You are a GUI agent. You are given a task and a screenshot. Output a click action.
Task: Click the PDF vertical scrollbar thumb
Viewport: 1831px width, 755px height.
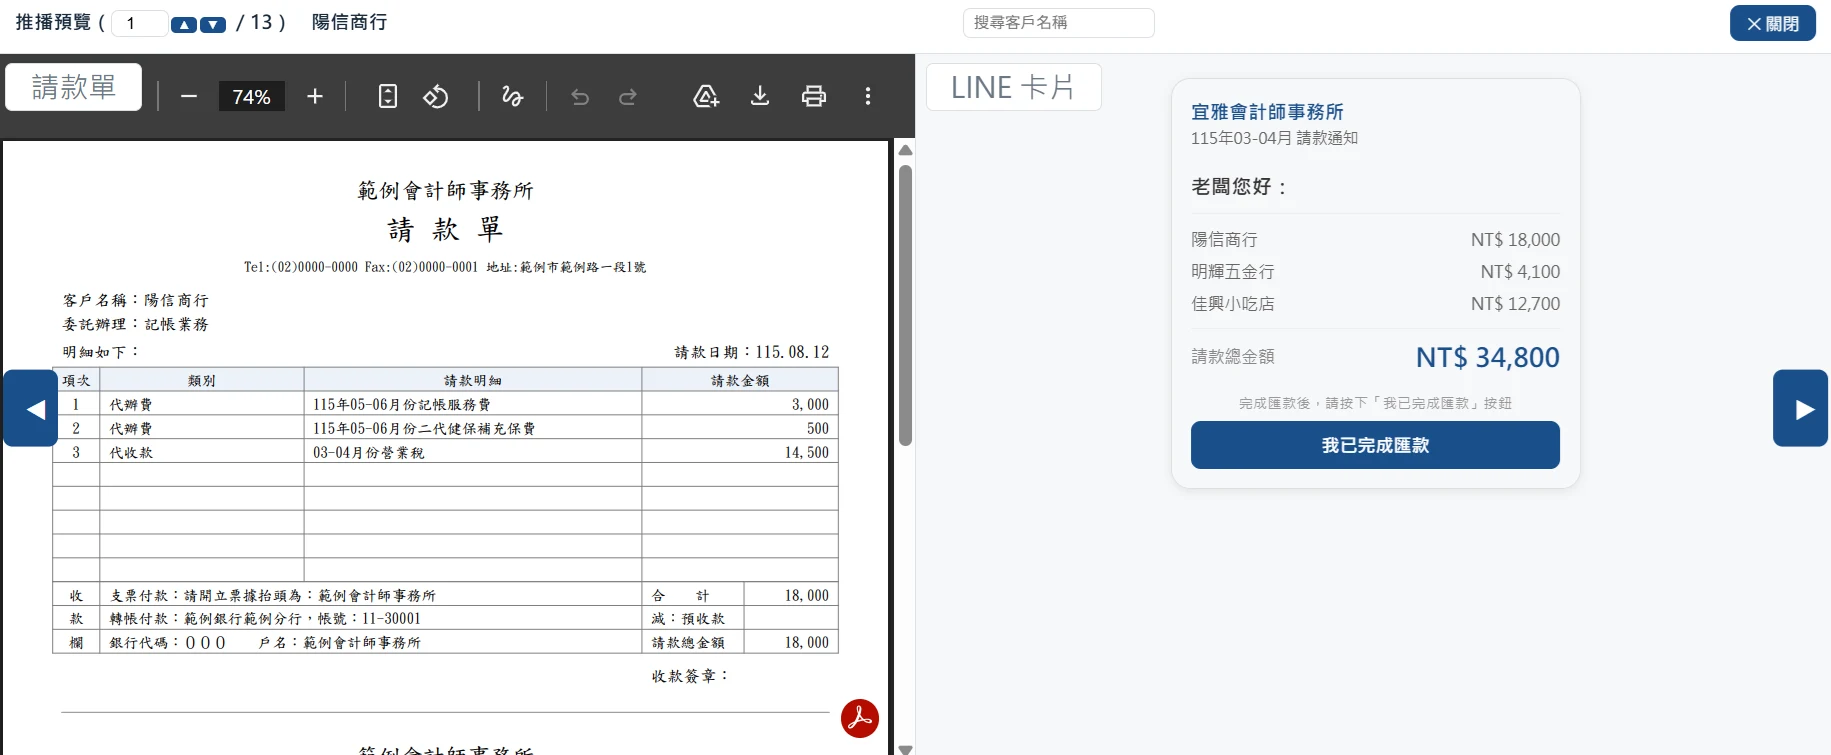(x=905, y=305)
